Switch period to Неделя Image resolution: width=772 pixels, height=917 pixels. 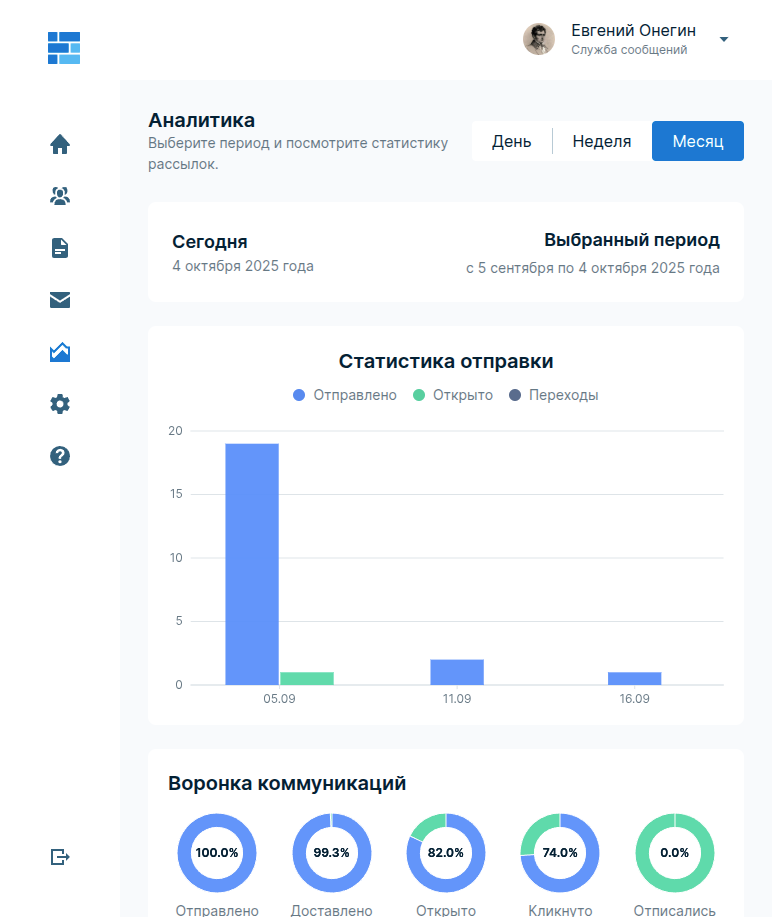[x=601, y=141]
